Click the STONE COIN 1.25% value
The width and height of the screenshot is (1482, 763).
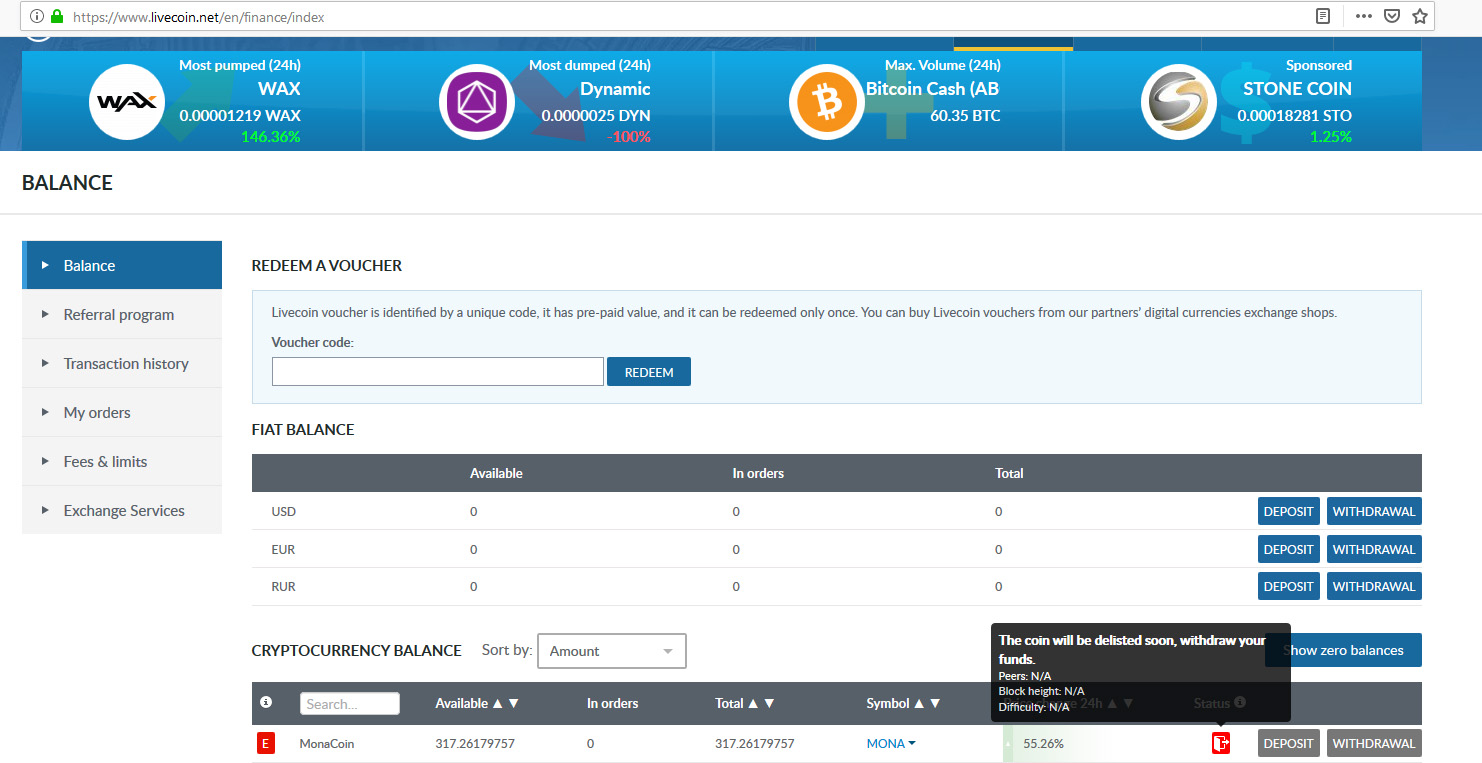(1331, 136)
